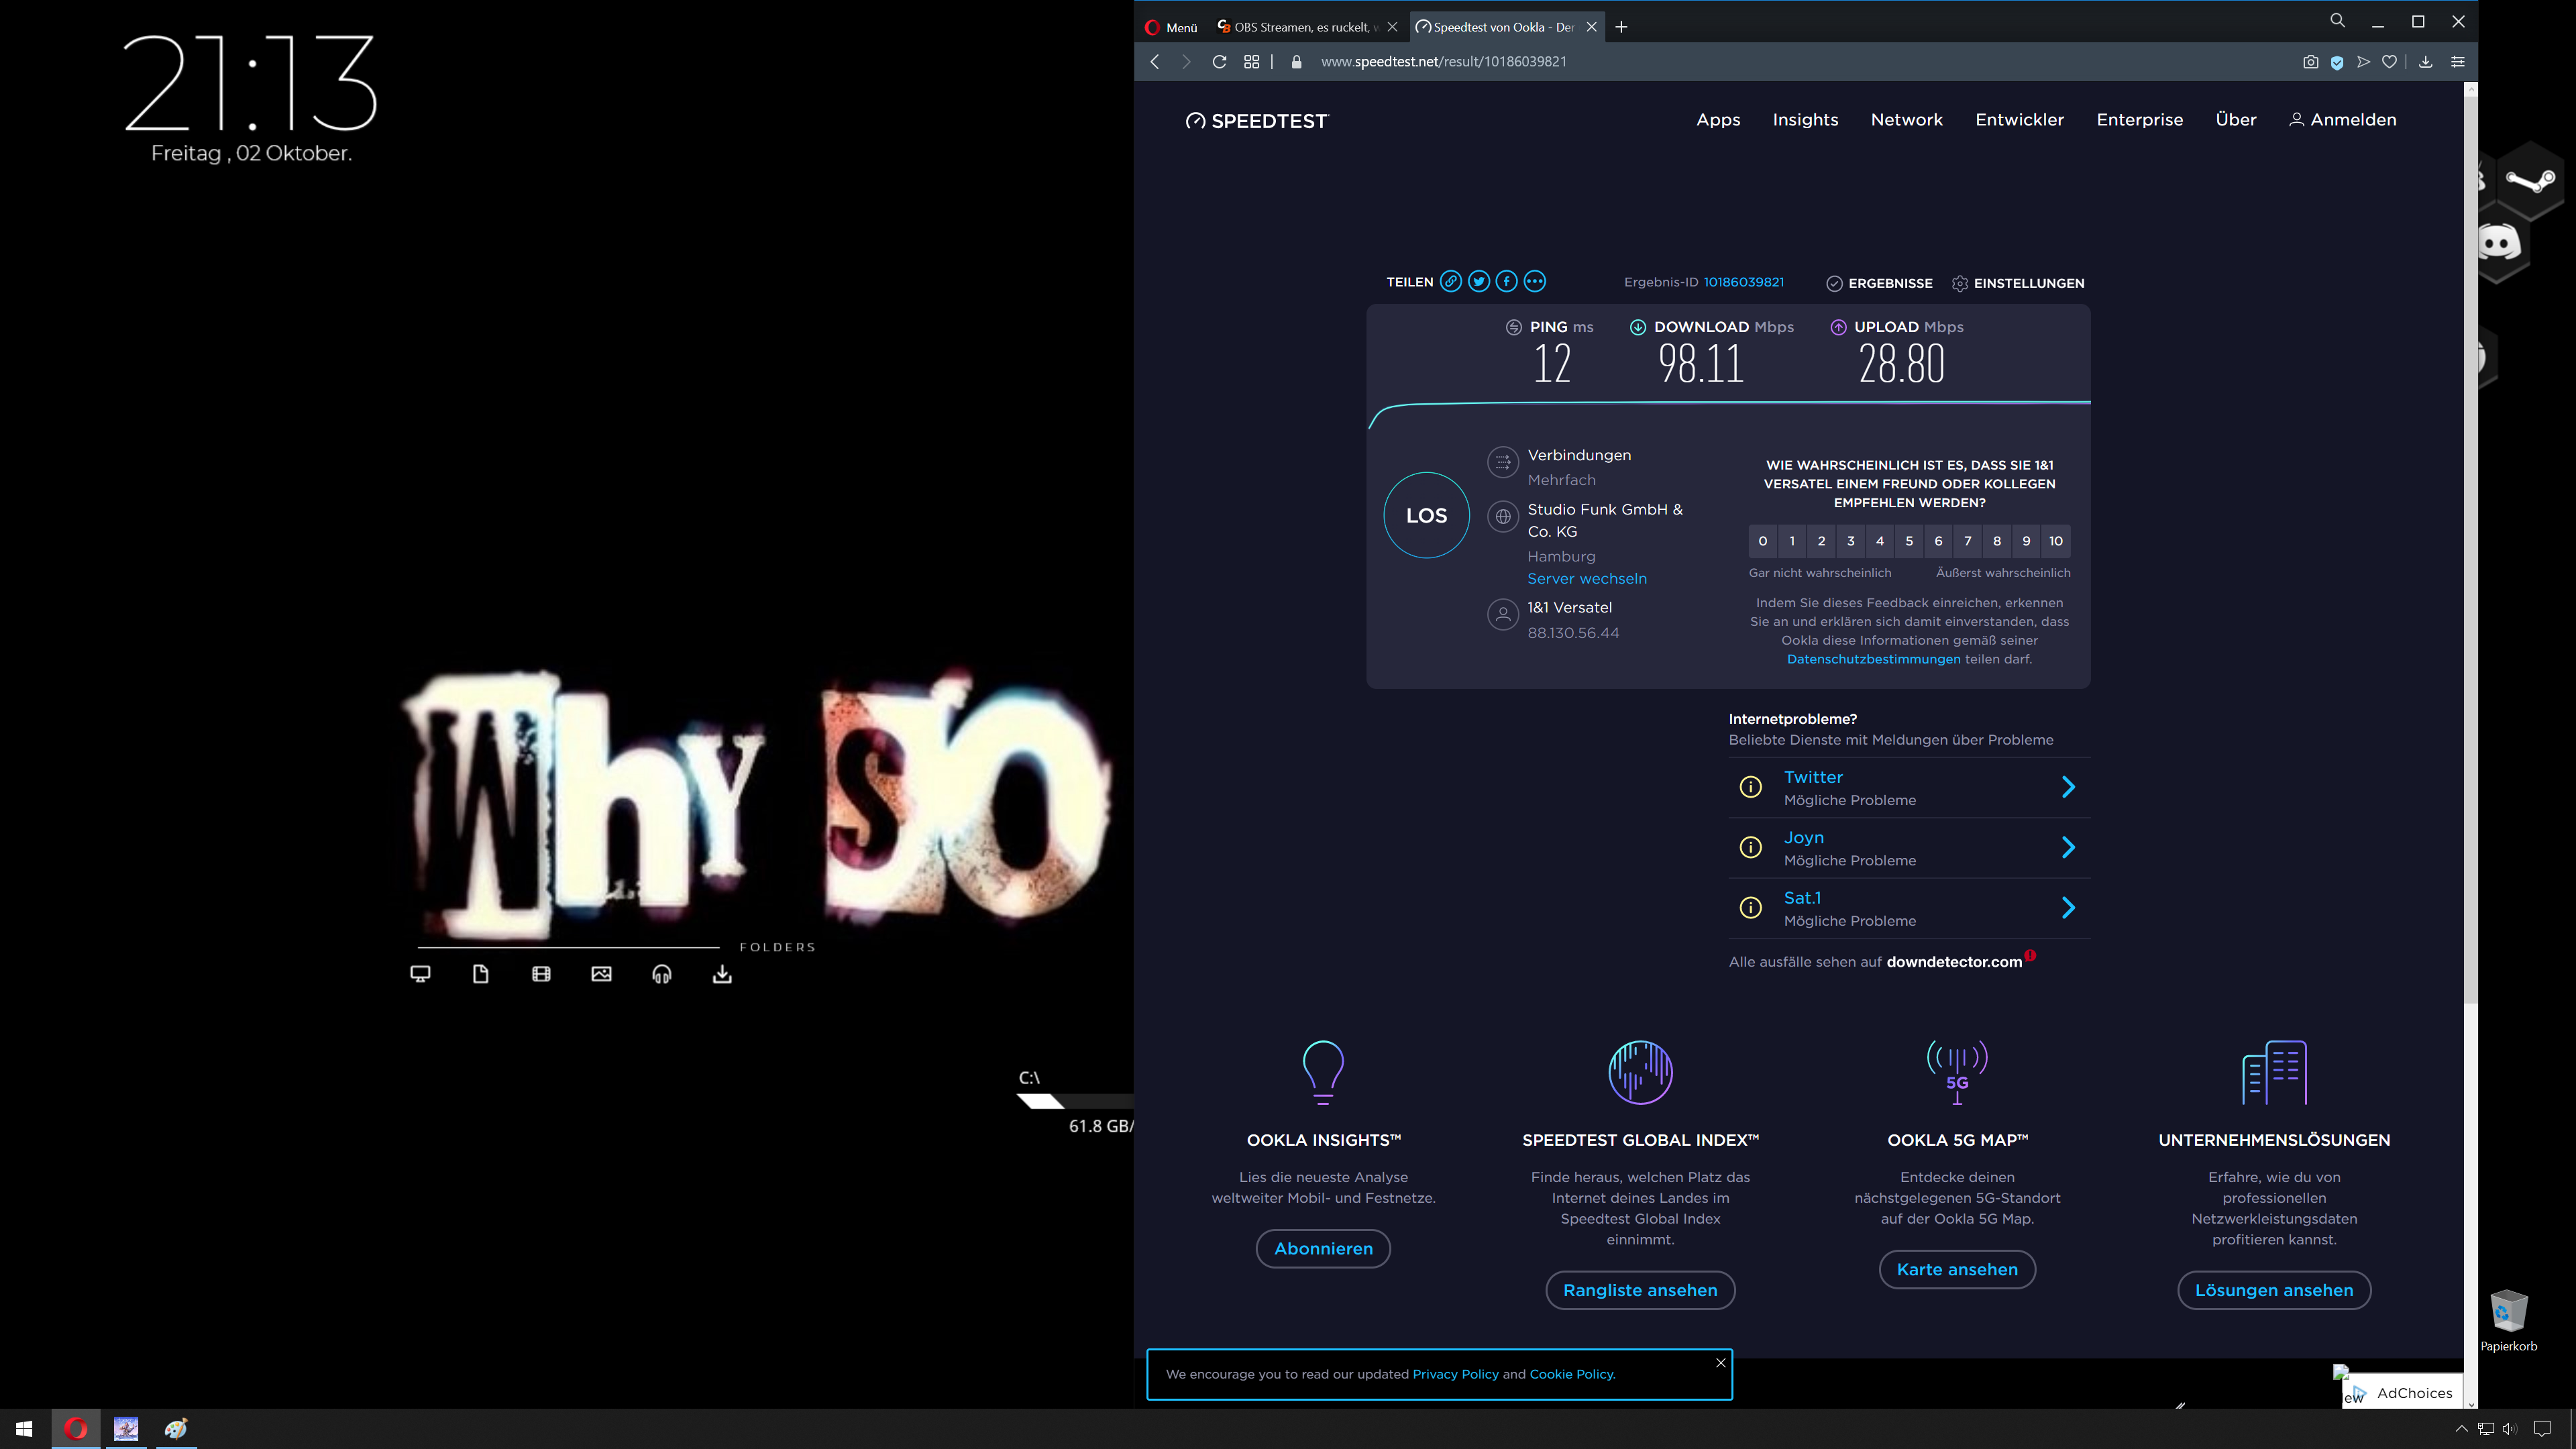Open more sharing options ellipsis icon
Viewport: 2576px width, 1449px height.
(x=1535, y=282)
